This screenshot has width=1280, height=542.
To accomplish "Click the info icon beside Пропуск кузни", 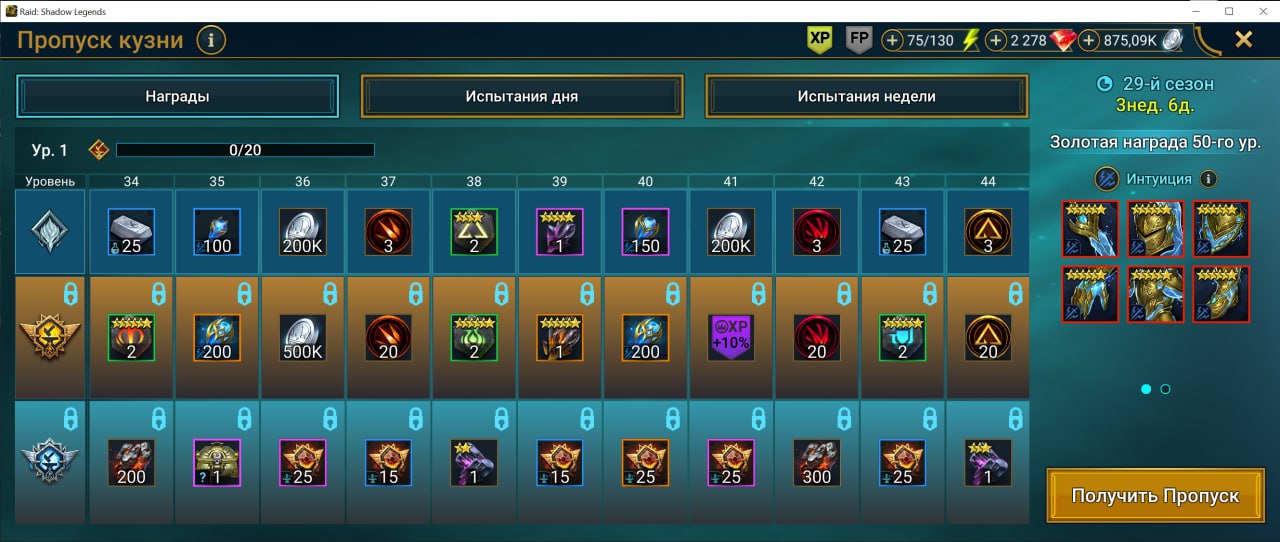I will tap(211, 41).
